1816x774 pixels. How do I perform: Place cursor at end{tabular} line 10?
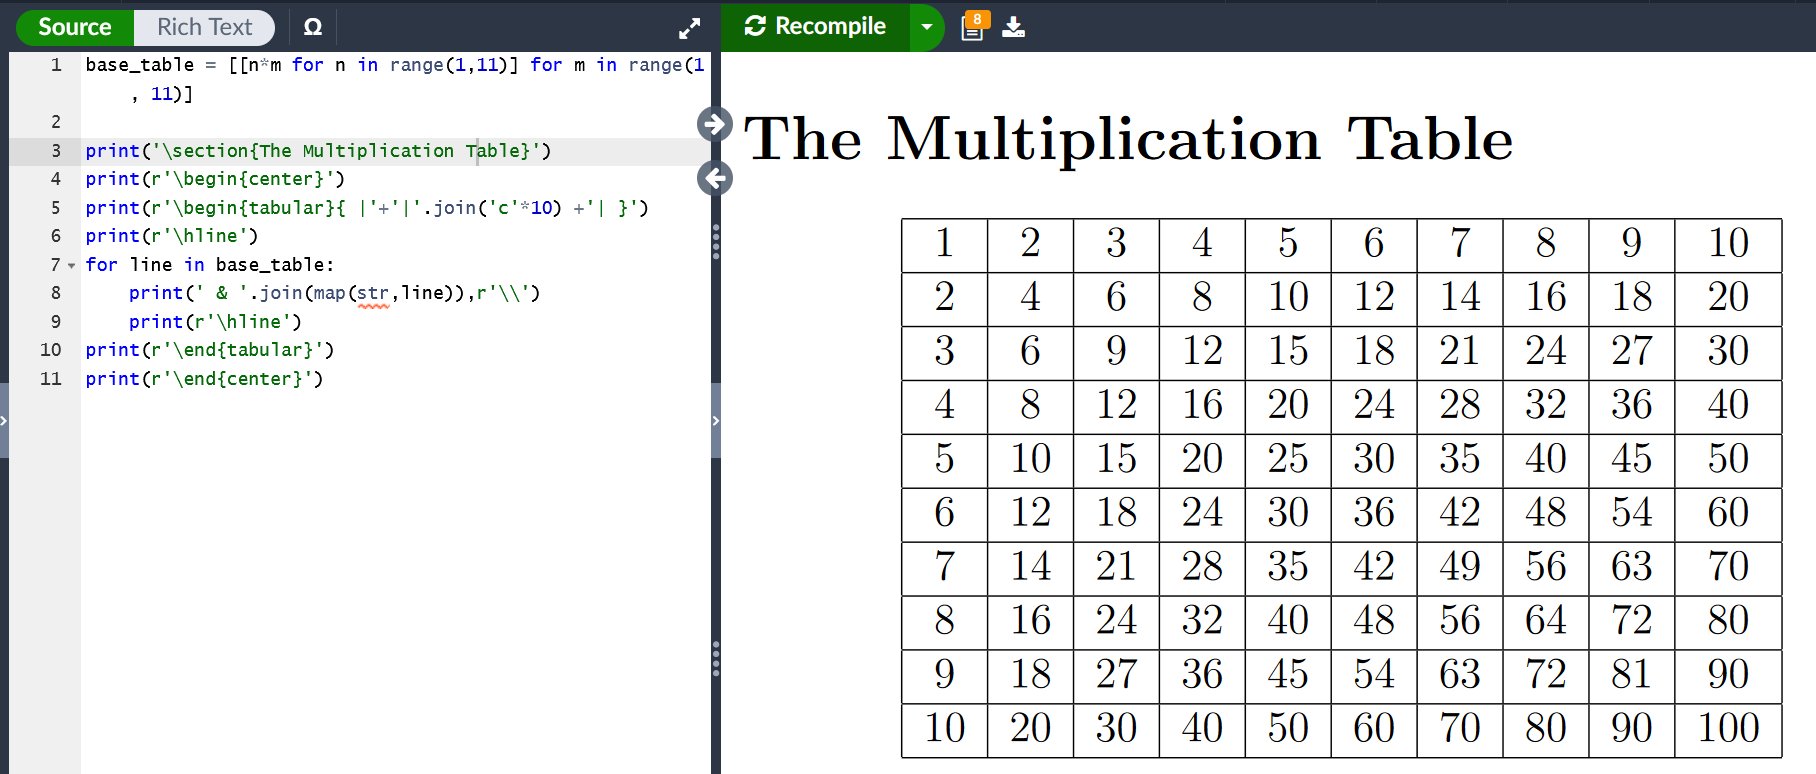(x=210, y=350)
